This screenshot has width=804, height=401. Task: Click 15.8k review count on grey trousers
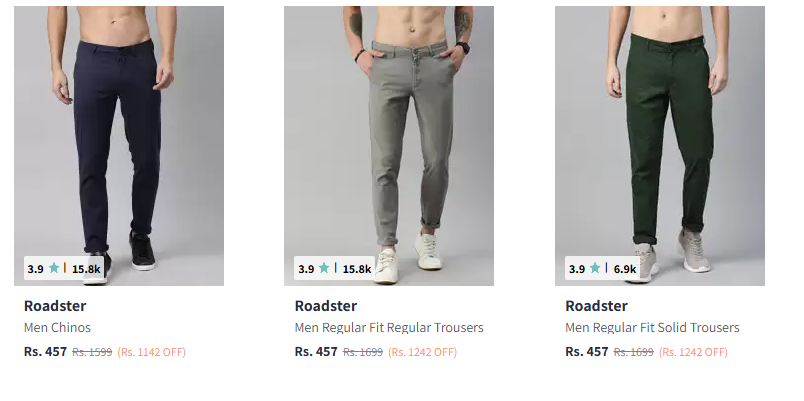coord(357,269)
